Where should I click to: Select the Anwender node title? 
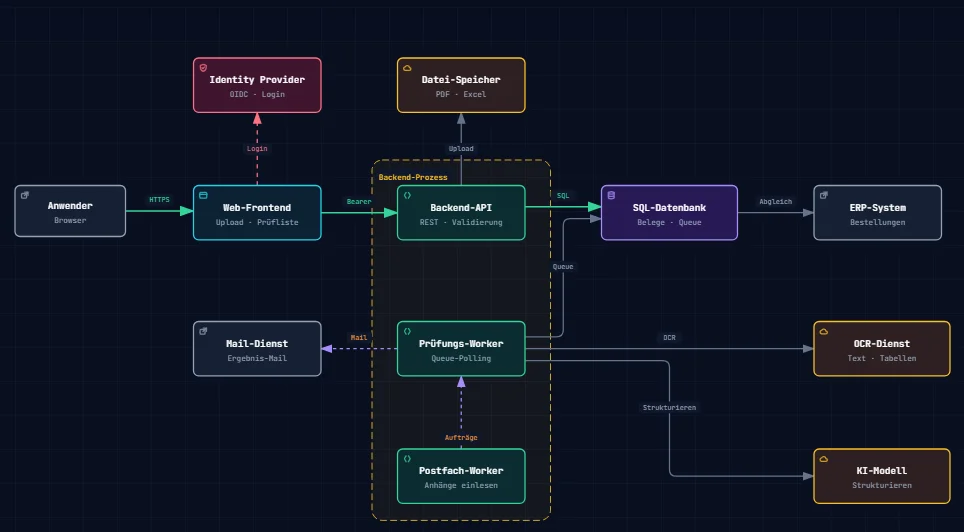[70, 206]
